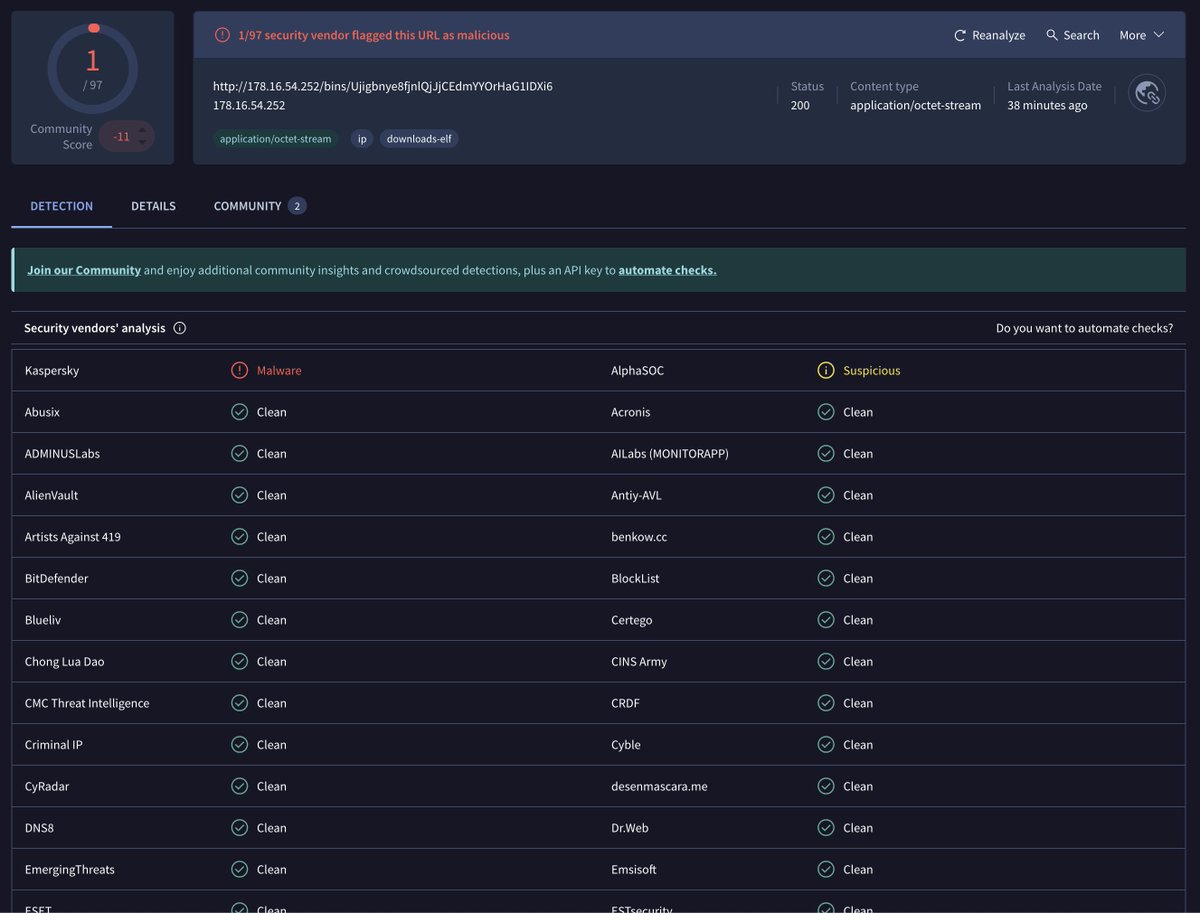Viewport: 1200px width, 913px height.
Task: Click the red alert icon in malicious banner
Action: pos(222,35)
